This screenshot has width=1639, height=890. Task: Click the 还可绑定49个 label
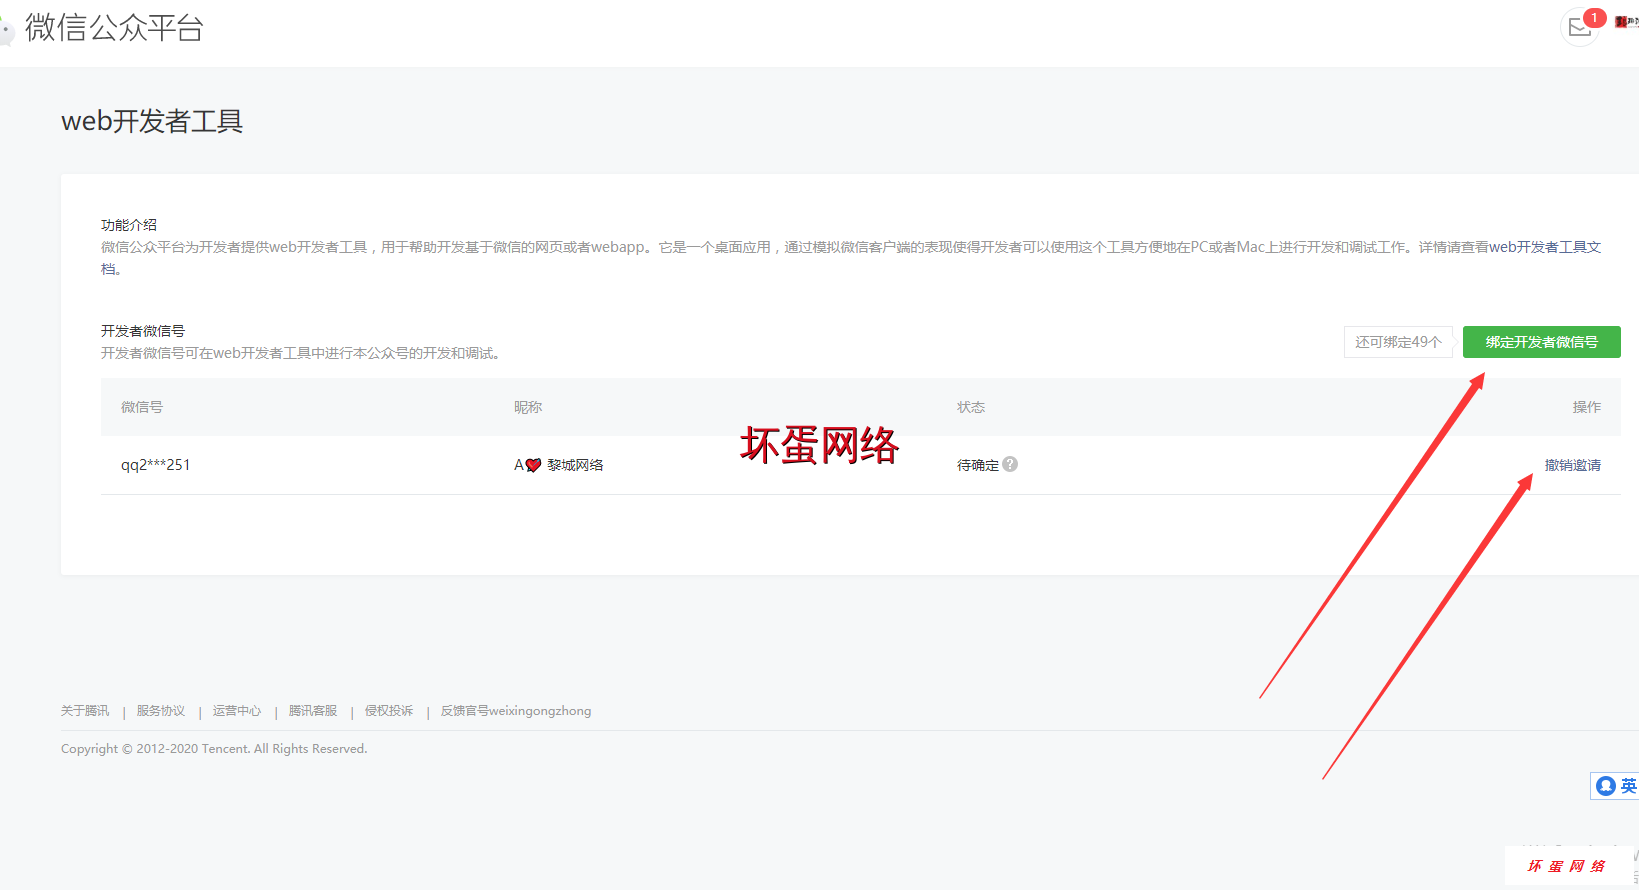coord(1398,342)
